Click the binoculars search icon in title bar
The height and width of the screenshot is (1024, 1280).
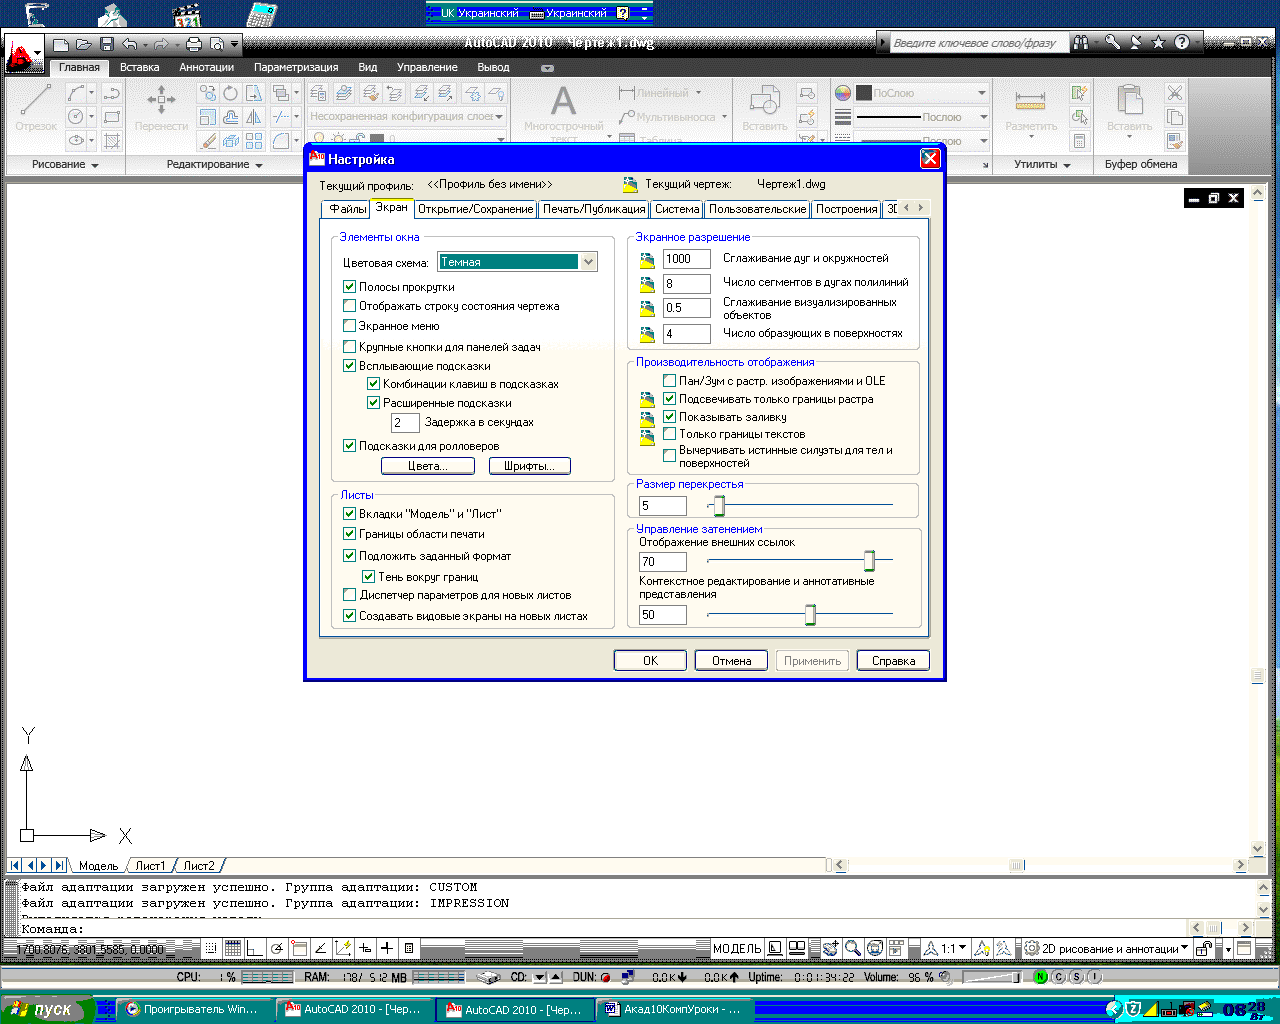pos(1081,42)
